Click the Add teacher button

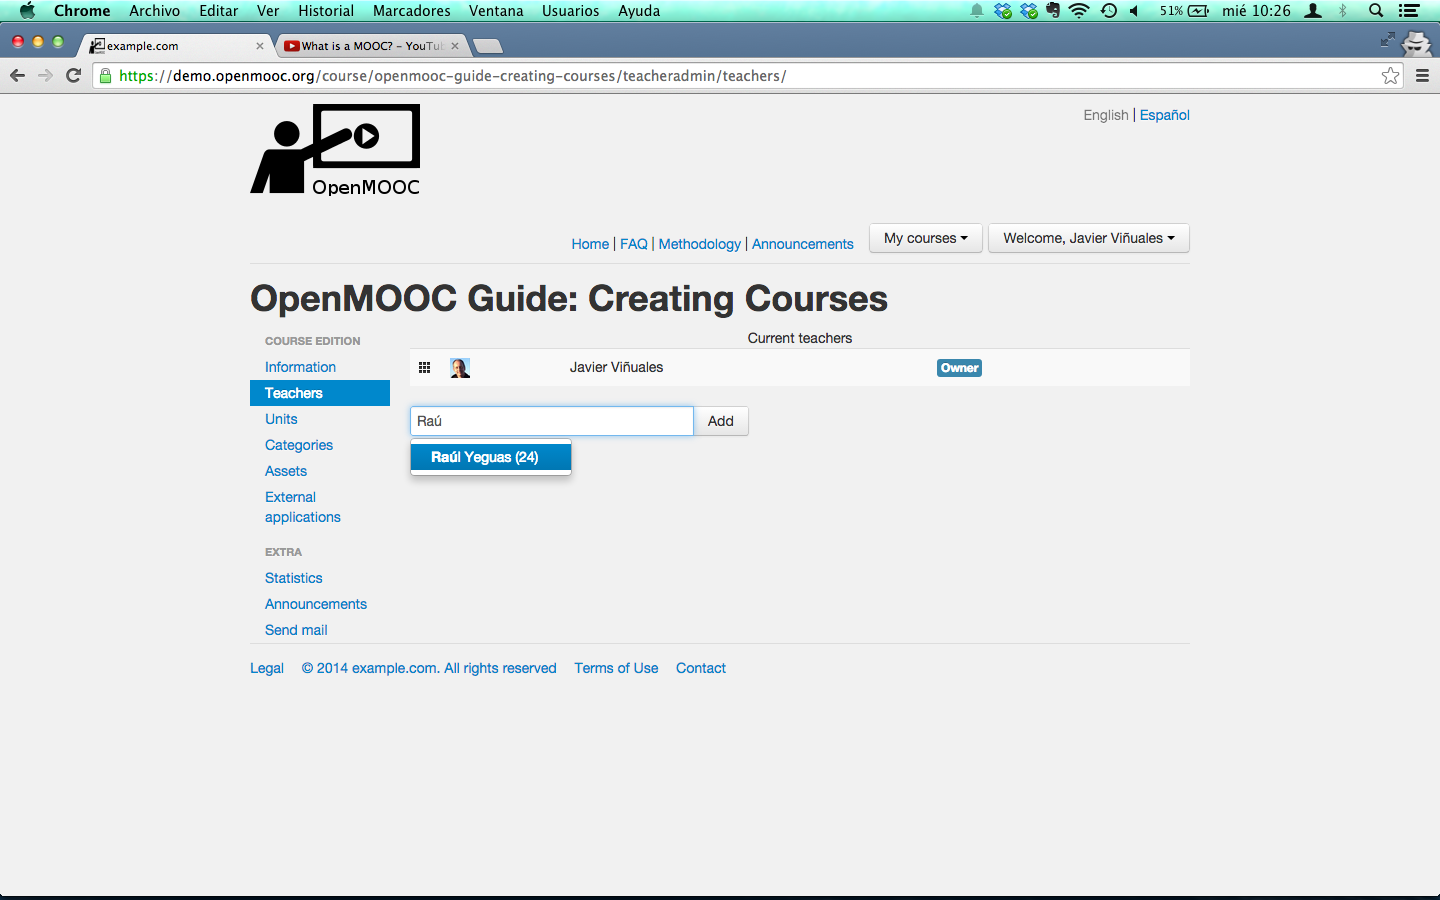pos(721,421)
